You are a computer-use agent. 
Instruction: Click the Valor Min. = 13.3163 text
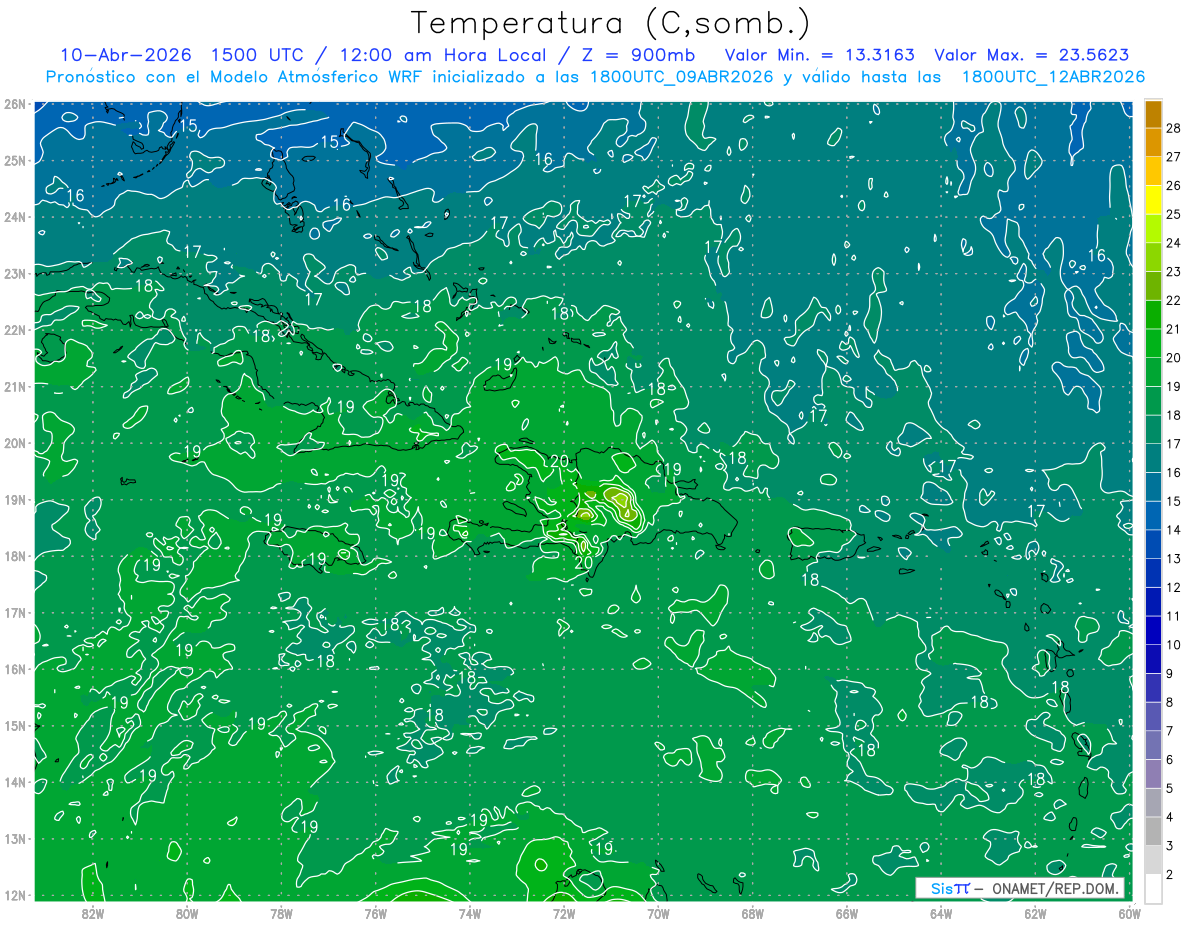click(823, 55)
